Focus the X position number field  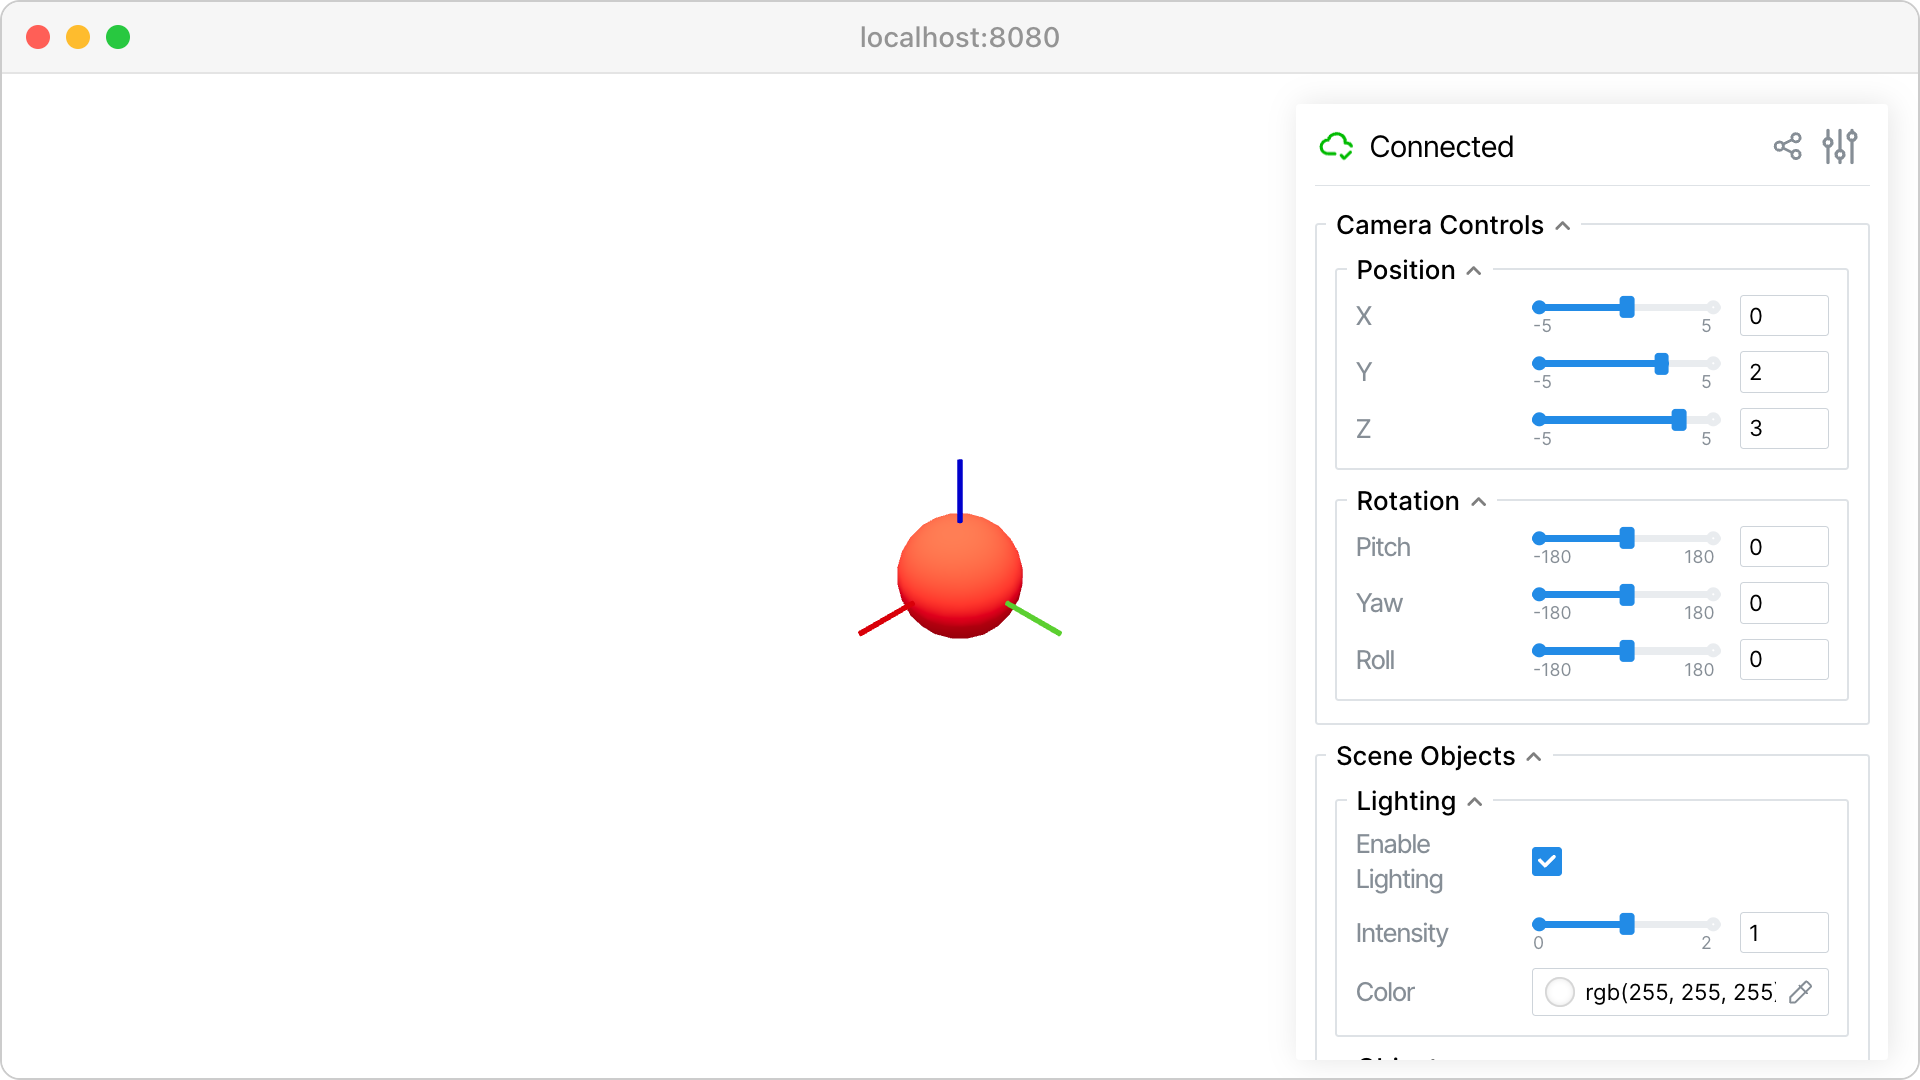(x=1784, y=316)
